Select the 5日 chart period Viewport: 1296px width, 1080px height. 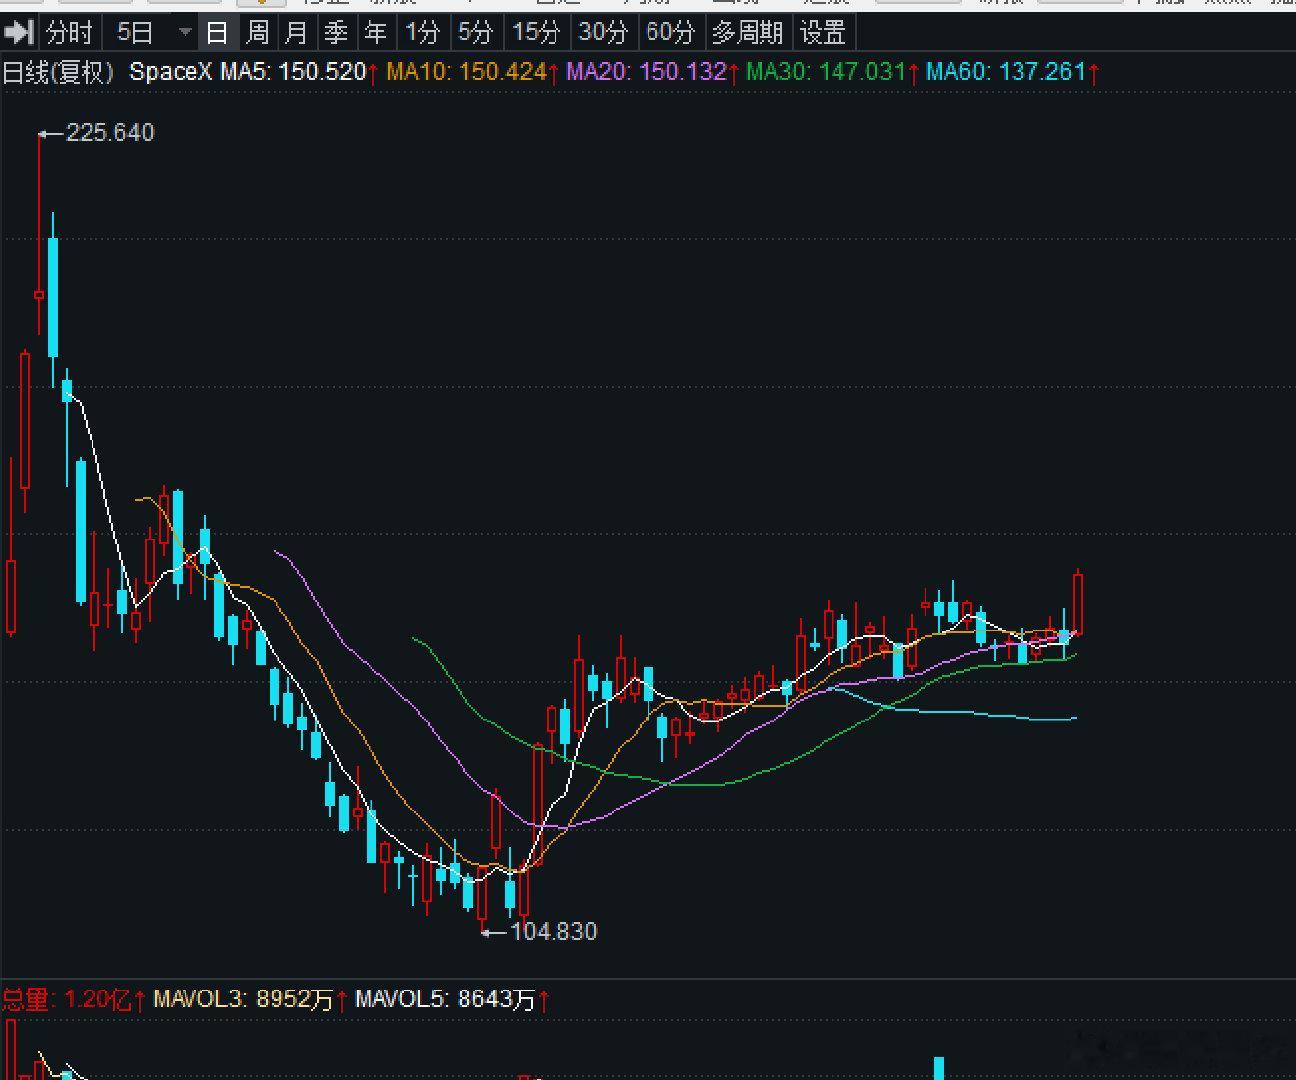coord(135,33)
